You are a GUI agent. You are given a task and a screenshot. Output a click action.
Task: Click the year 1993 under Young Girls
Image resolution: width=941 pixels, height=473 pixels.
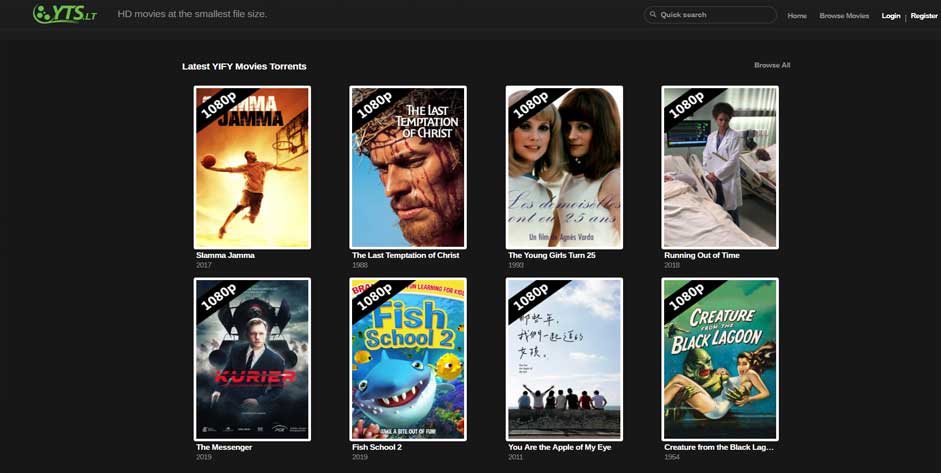516,265
